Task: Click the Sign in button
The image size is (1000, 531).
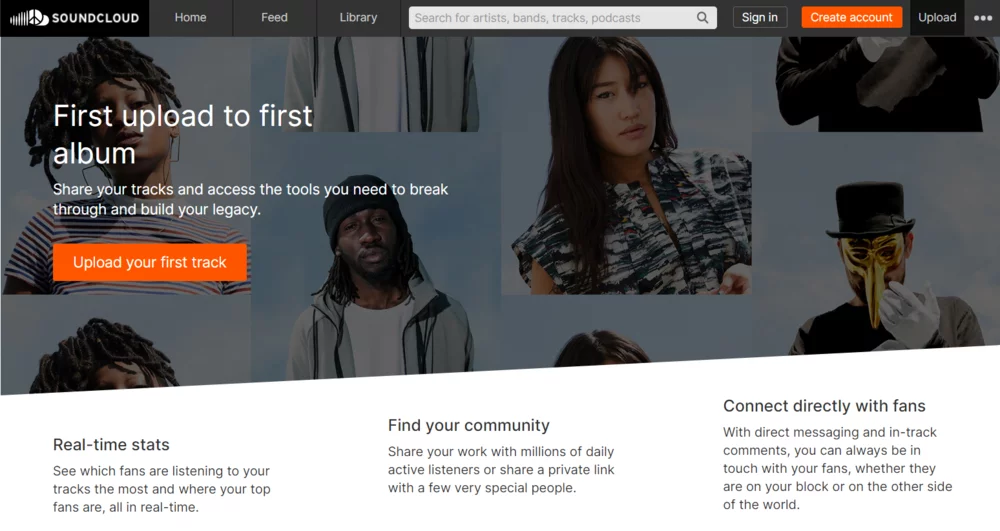Action: click(x=760, y=17)
